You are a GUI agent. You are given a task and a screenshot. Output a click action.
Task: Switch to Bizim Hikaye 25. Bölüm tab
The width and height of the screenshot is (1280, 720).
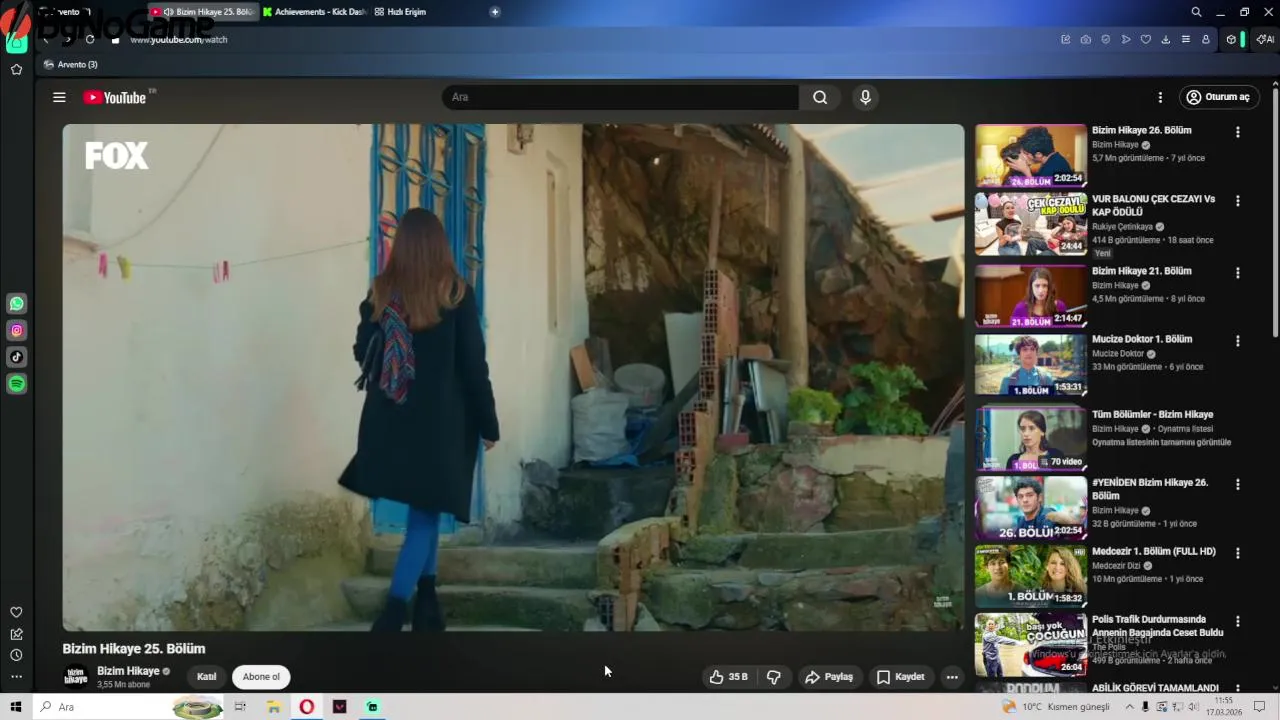203,12
